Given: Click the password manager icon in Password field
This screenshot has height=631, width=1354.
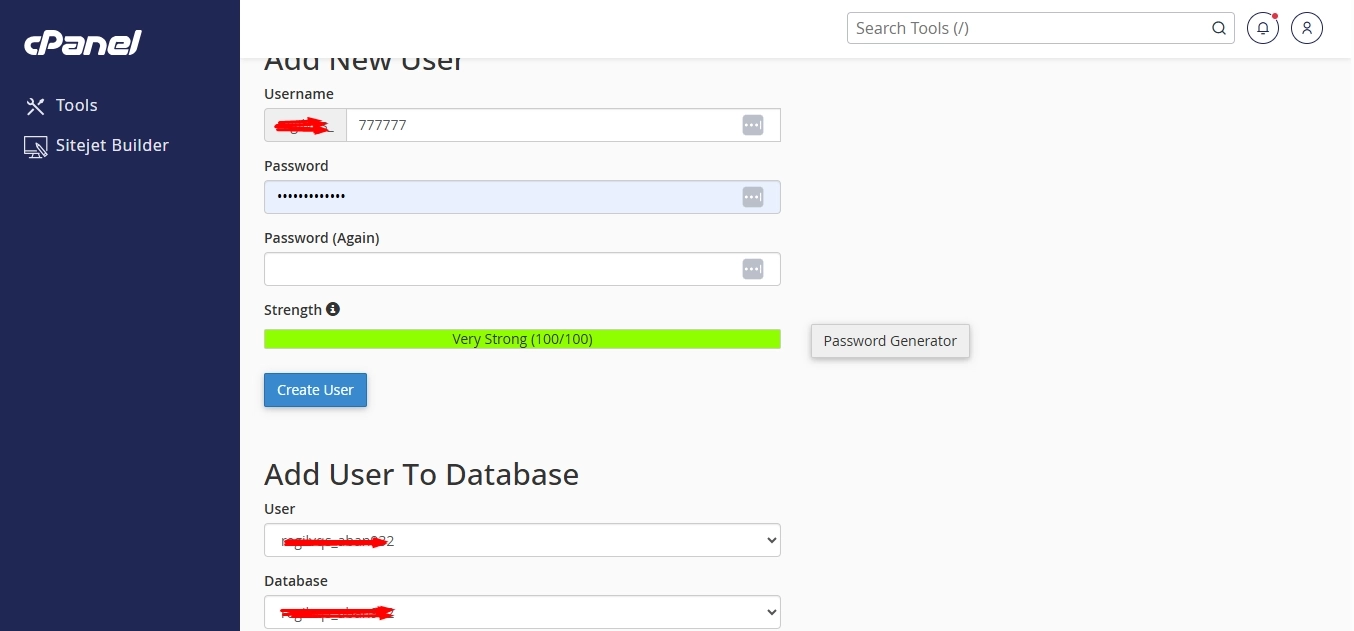Looking at the screenshot, I should click(753, 197).
